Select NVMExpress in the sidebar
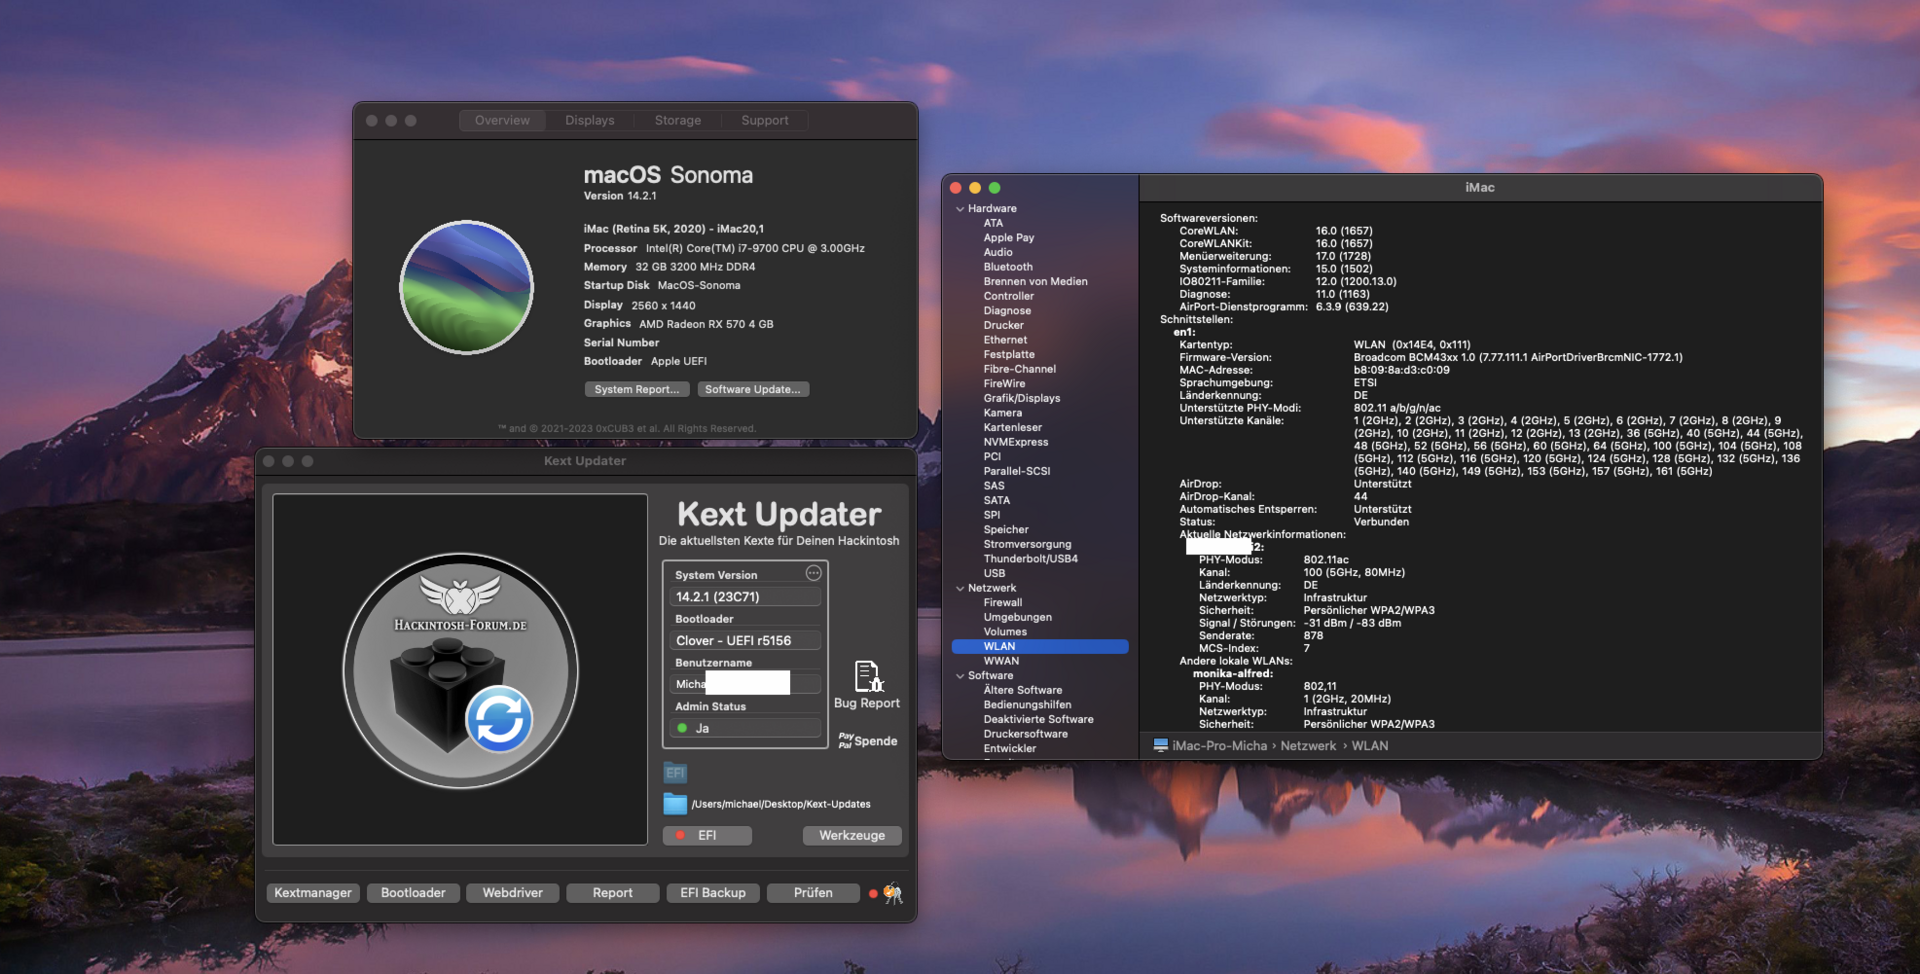The image size is (1920, 974). (1016, 442)
